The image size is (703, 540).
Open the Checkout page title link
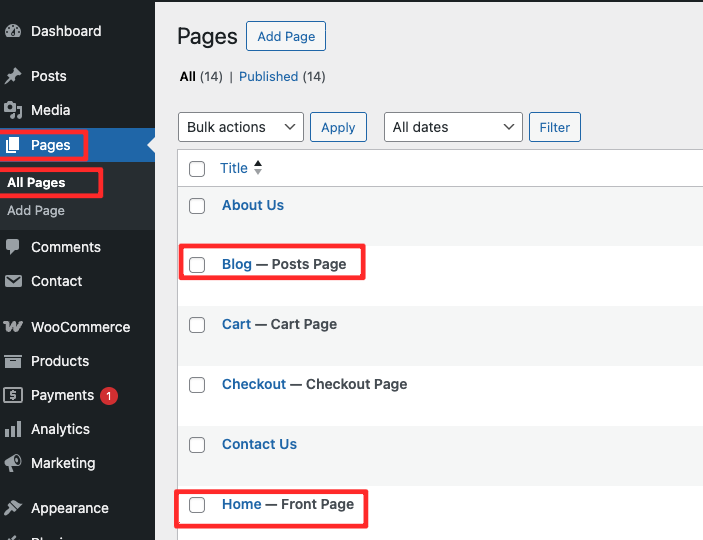click(x=254, y=384)
